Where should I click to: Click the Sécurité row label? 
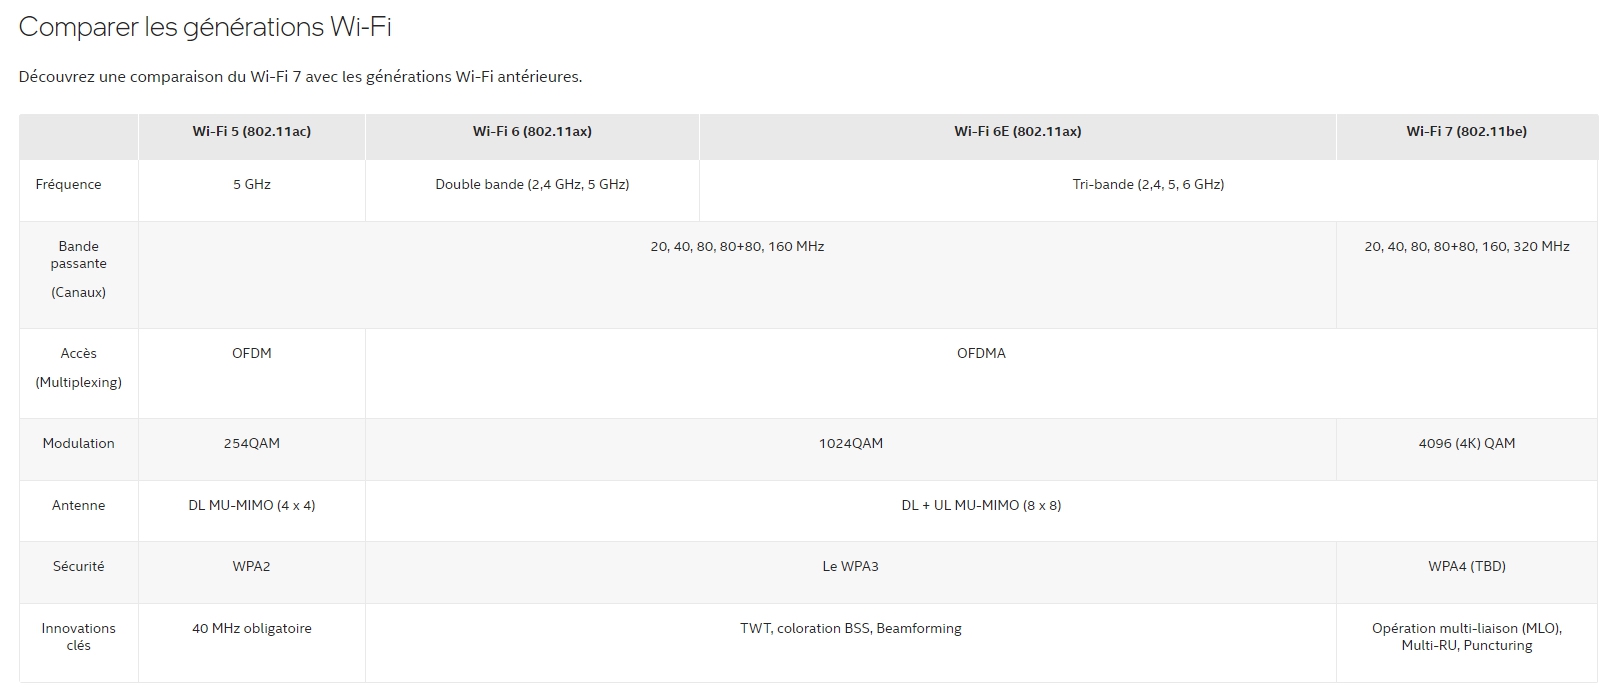(78, 566)
